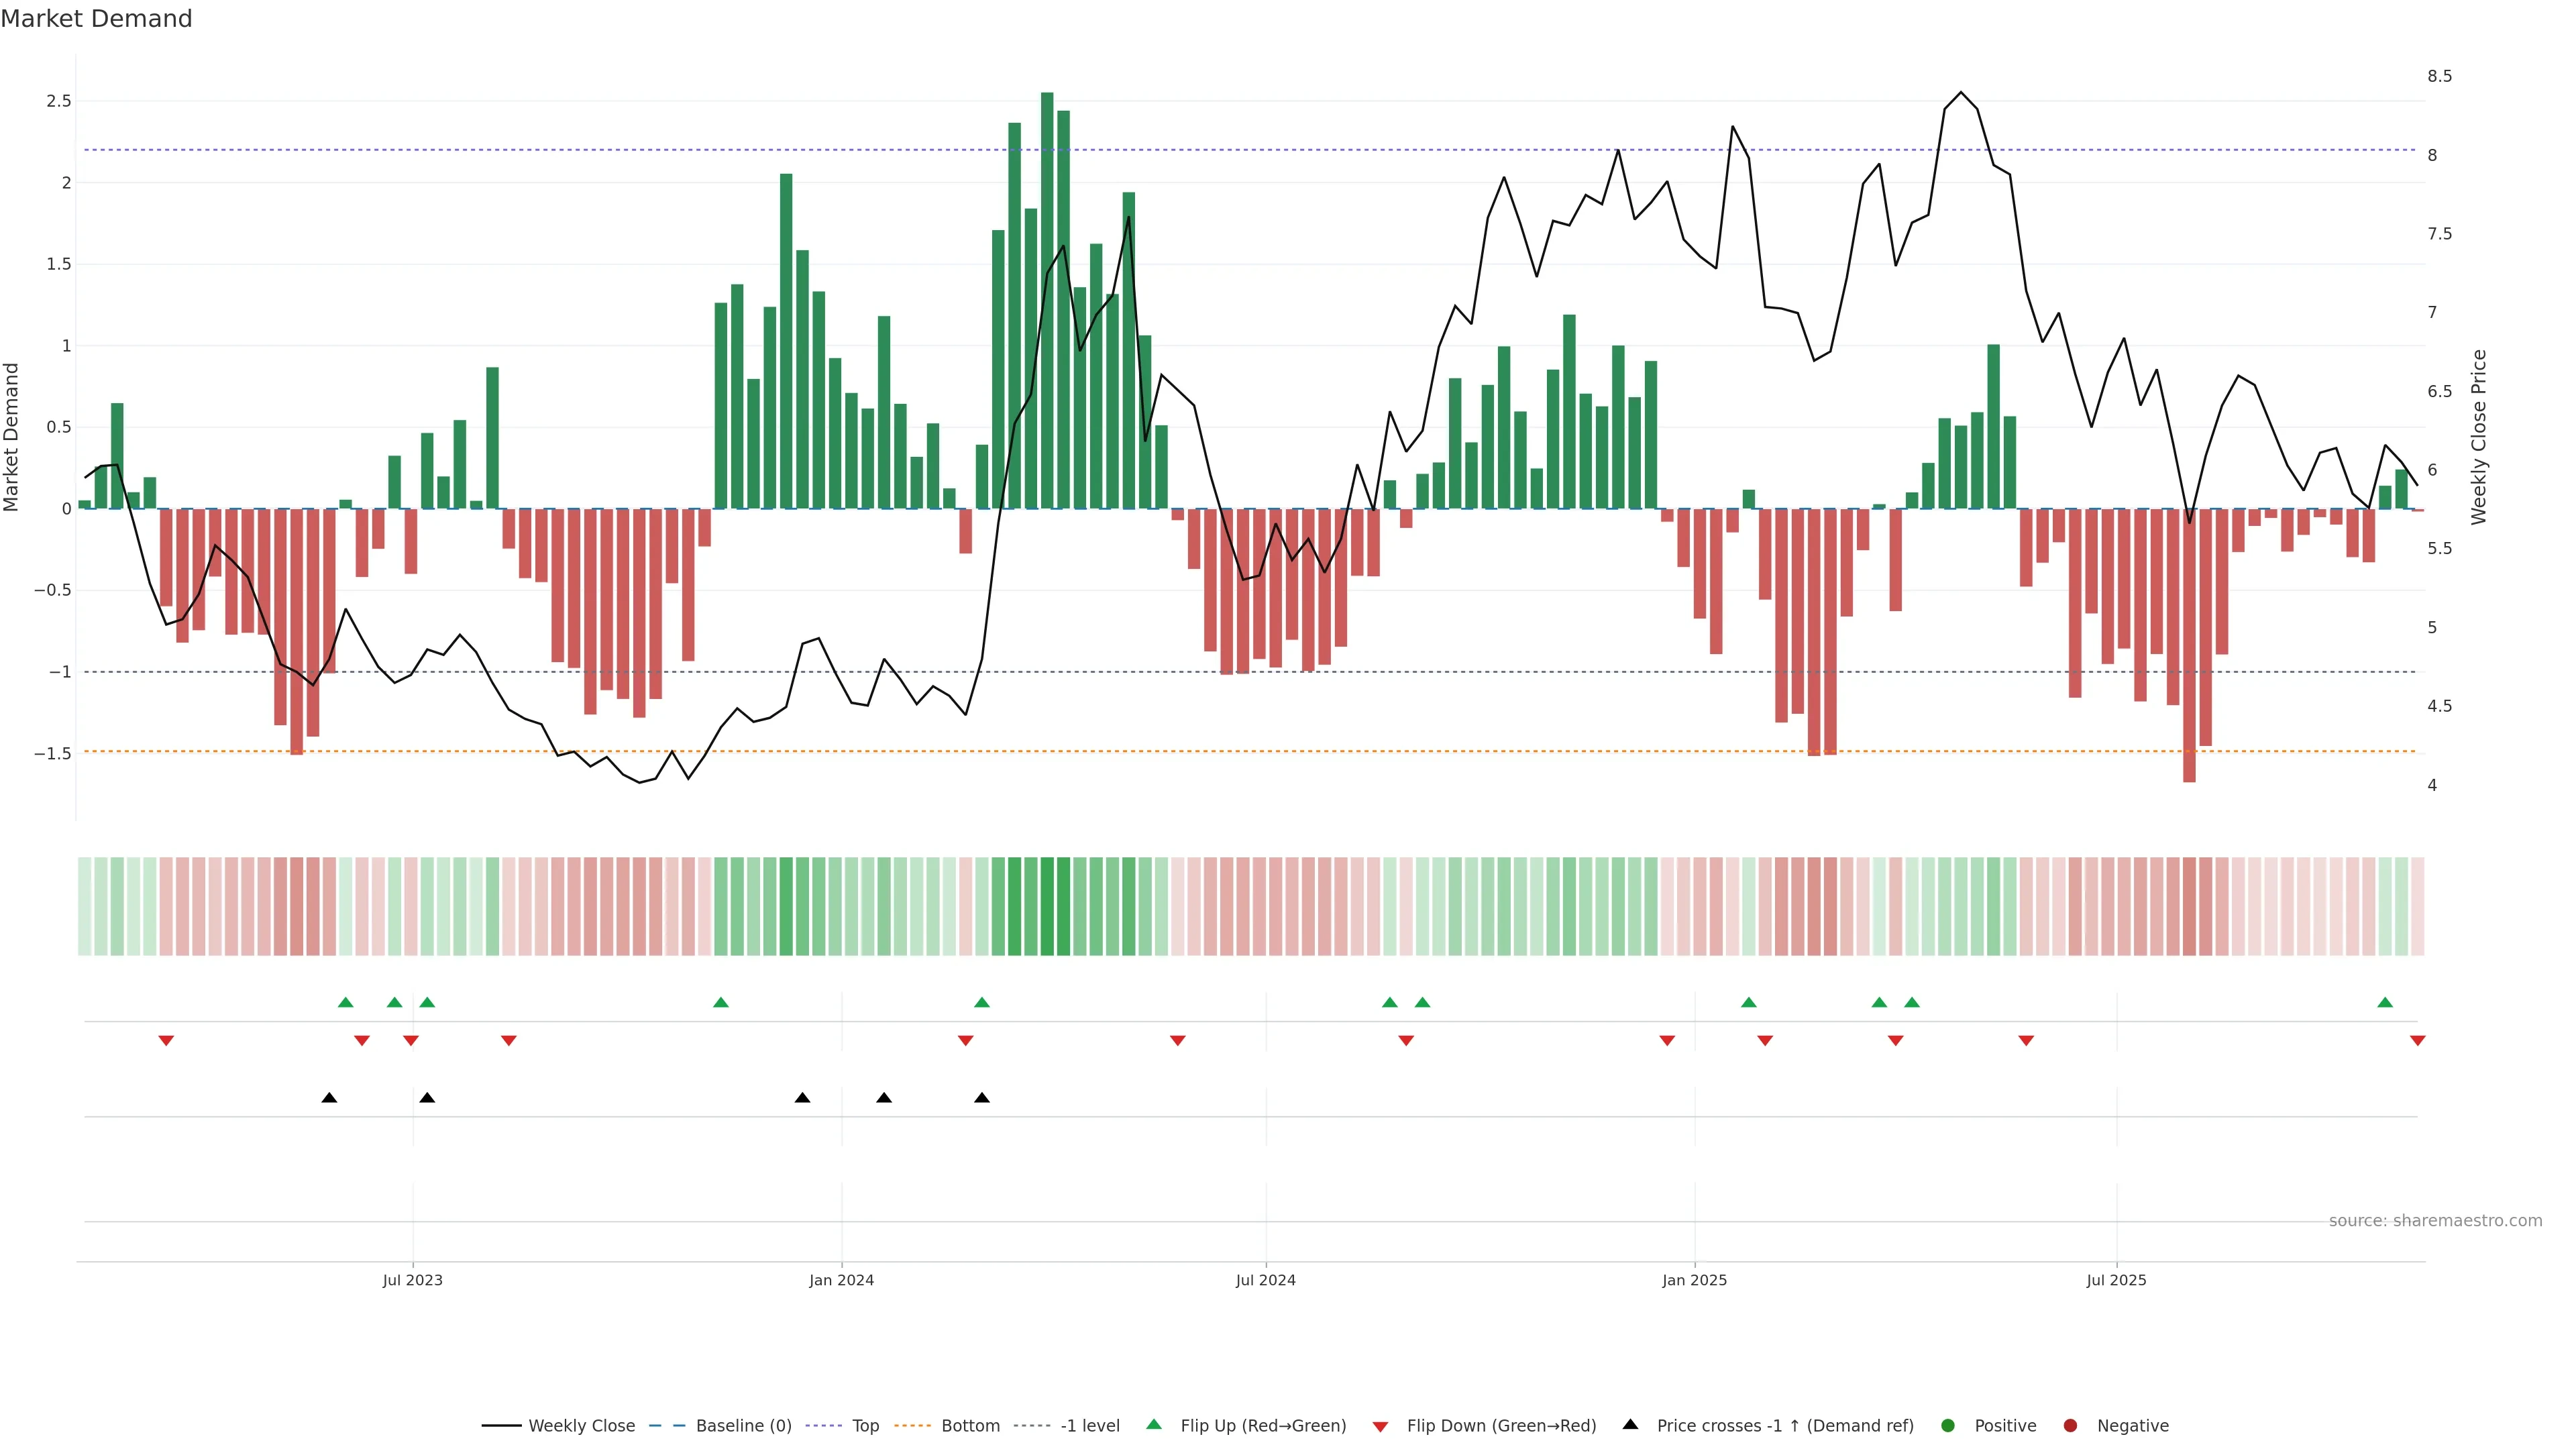Click the dark red Negative legend dot
2576x1449 pixels.
pyautogui.click(x=2070, y=1425)
